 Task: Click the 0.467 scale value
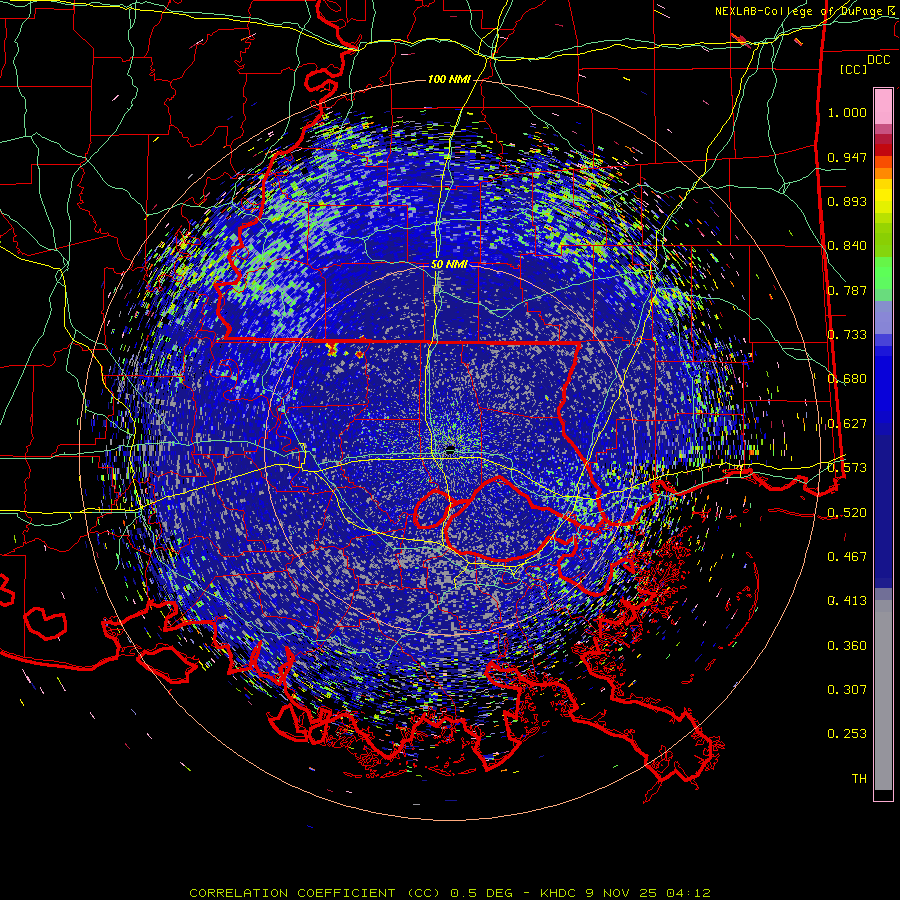pyautogui.click(x=847, y=557)
